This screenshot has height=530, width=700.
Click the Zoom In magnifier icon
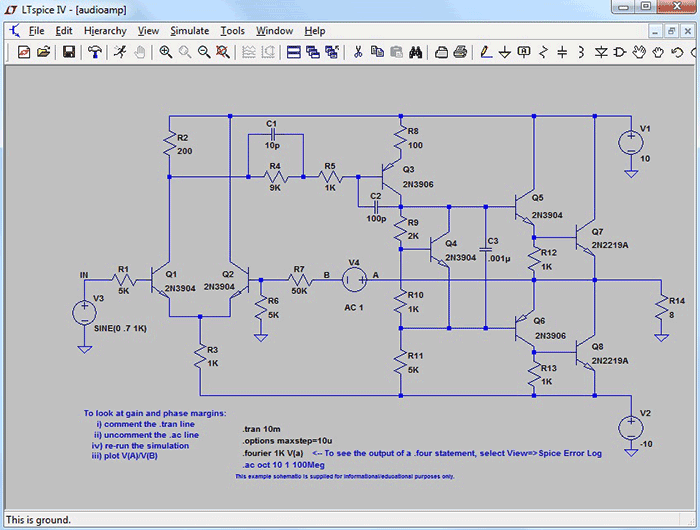(166, 52)
